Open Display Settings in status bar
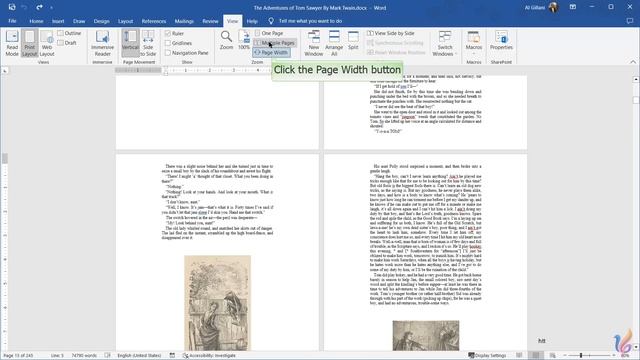Viewport: 640px width, 360px height. point(487,356)
